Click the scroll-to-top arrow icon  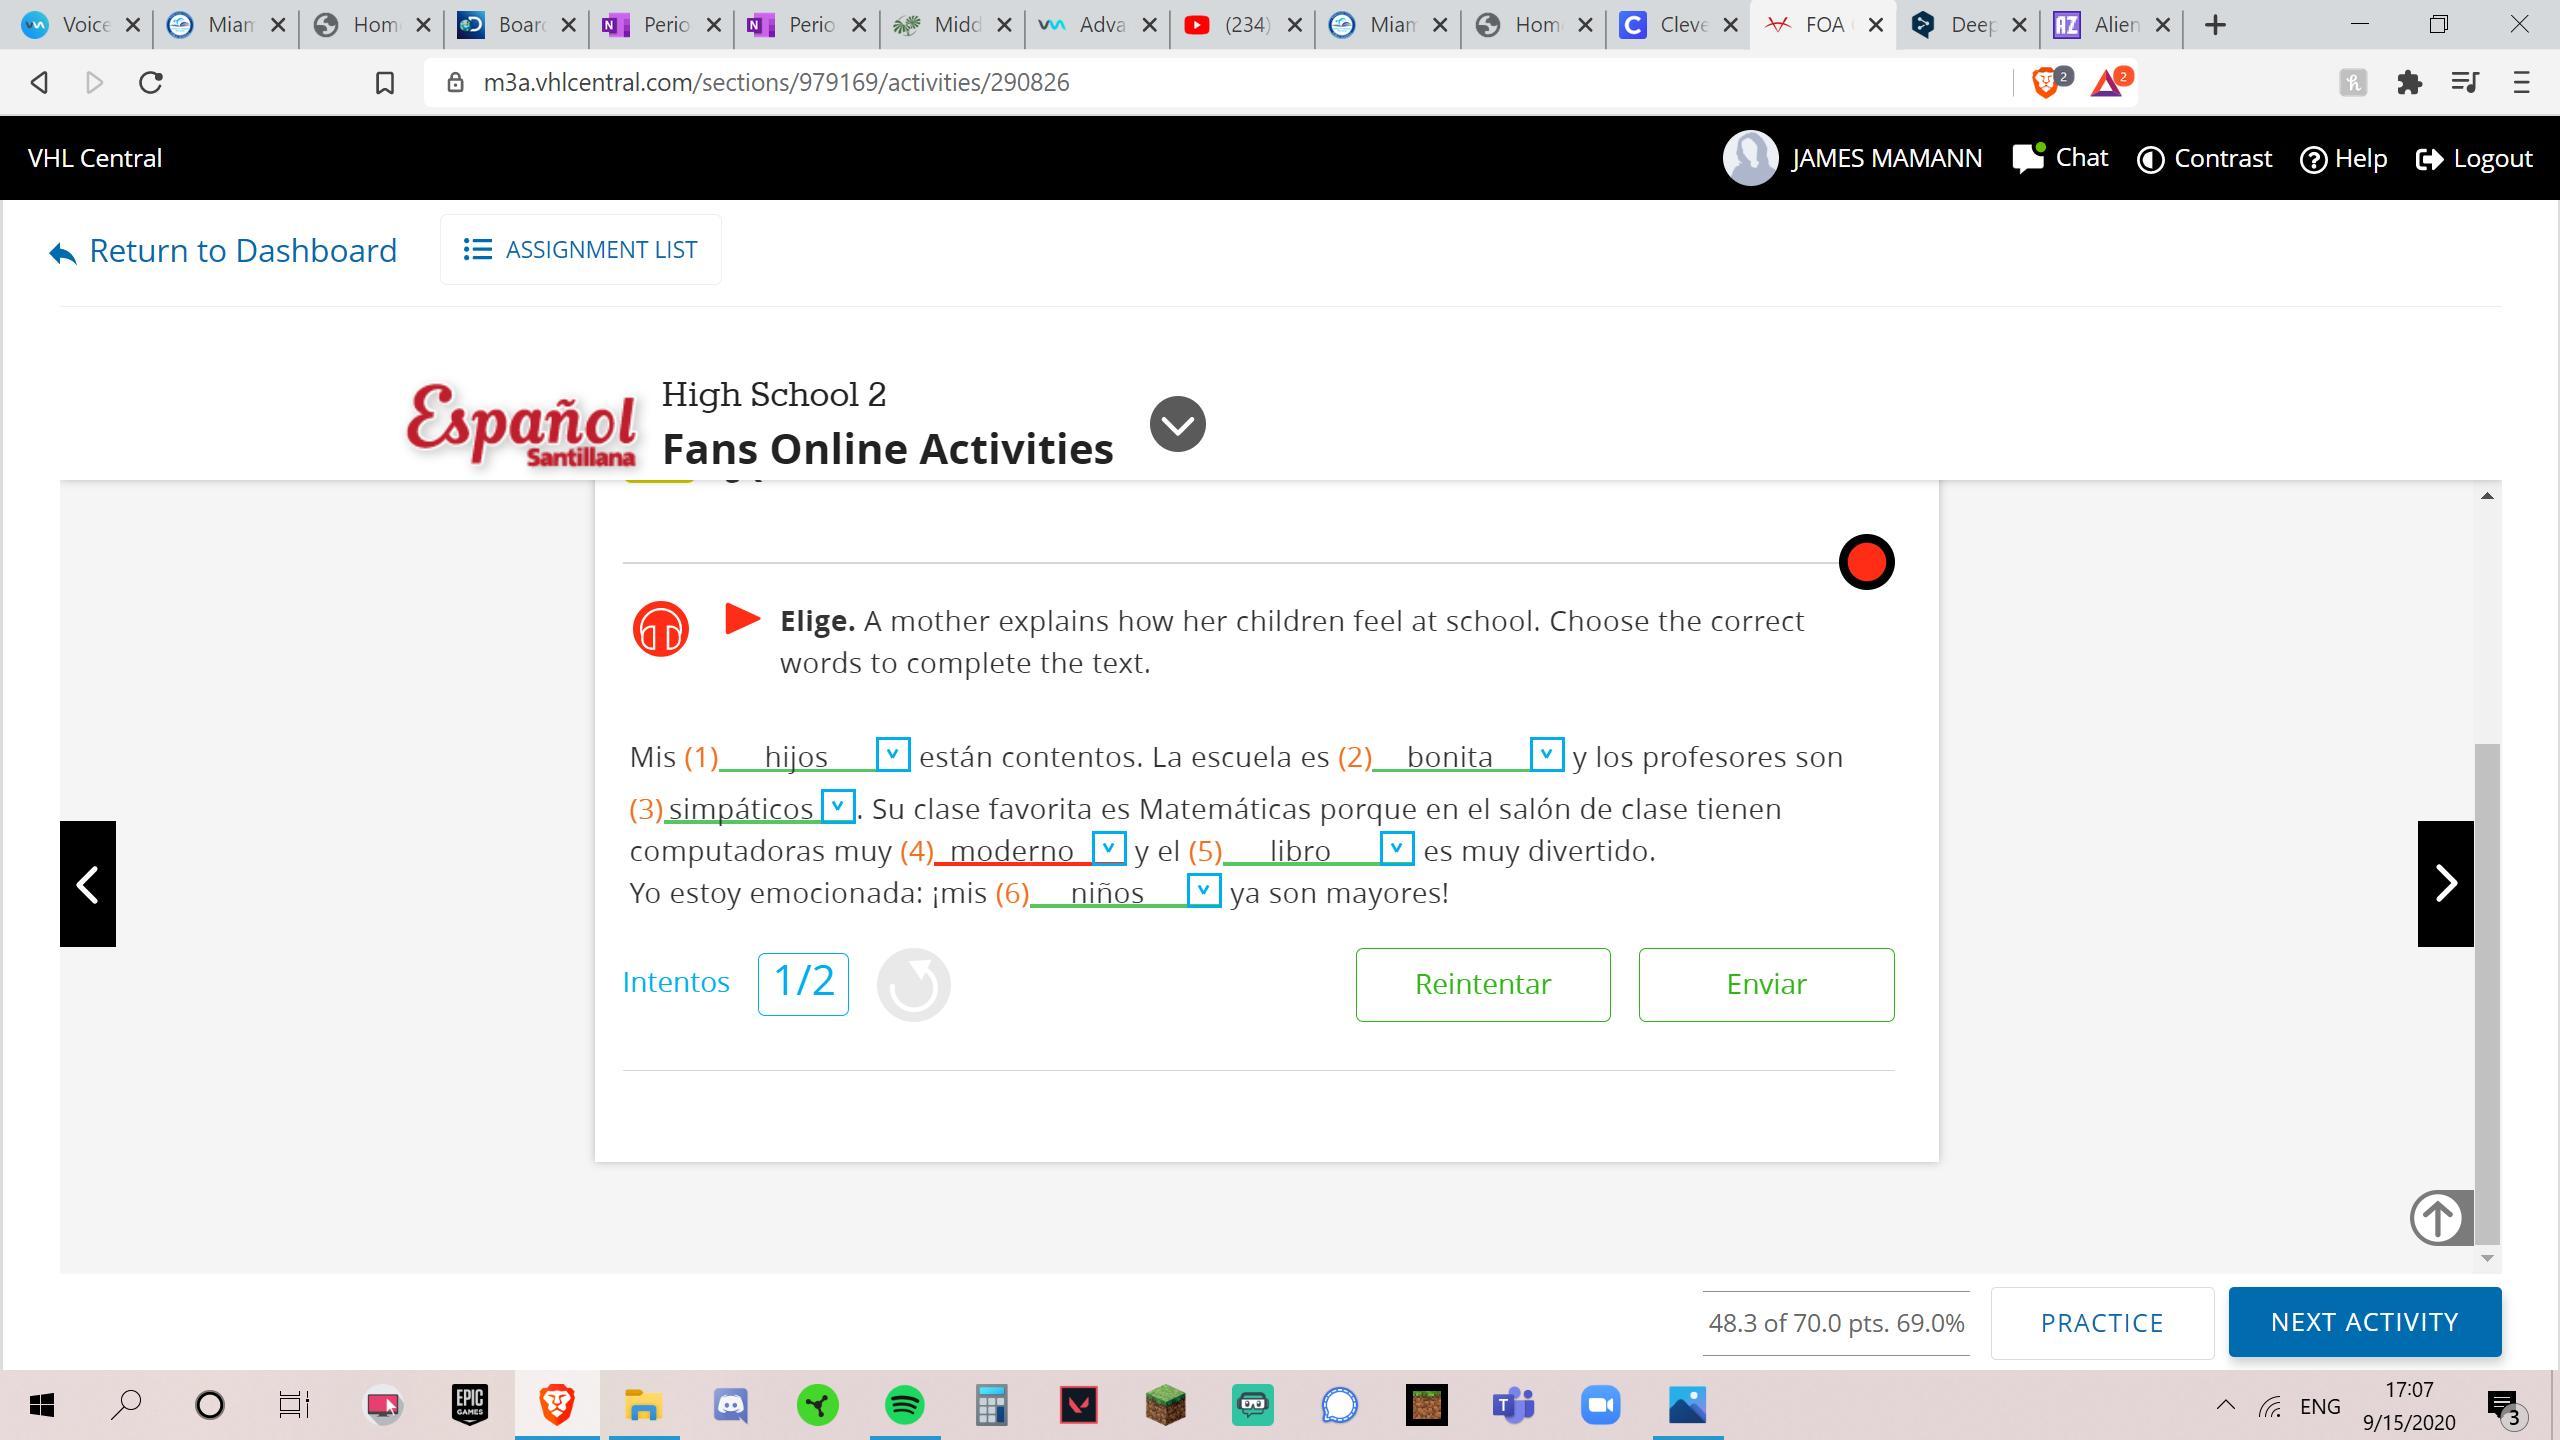coord(2438,1217)
